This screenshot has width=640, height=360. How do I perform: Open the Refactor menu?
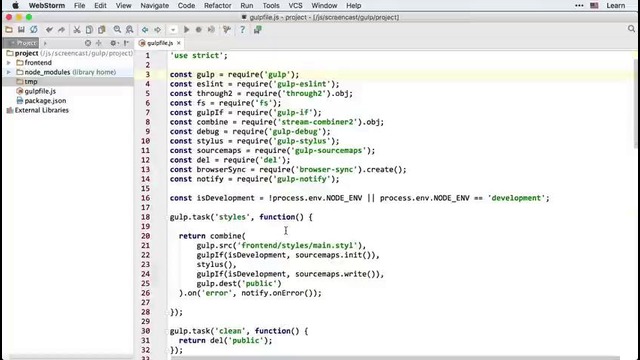[218, 6]
